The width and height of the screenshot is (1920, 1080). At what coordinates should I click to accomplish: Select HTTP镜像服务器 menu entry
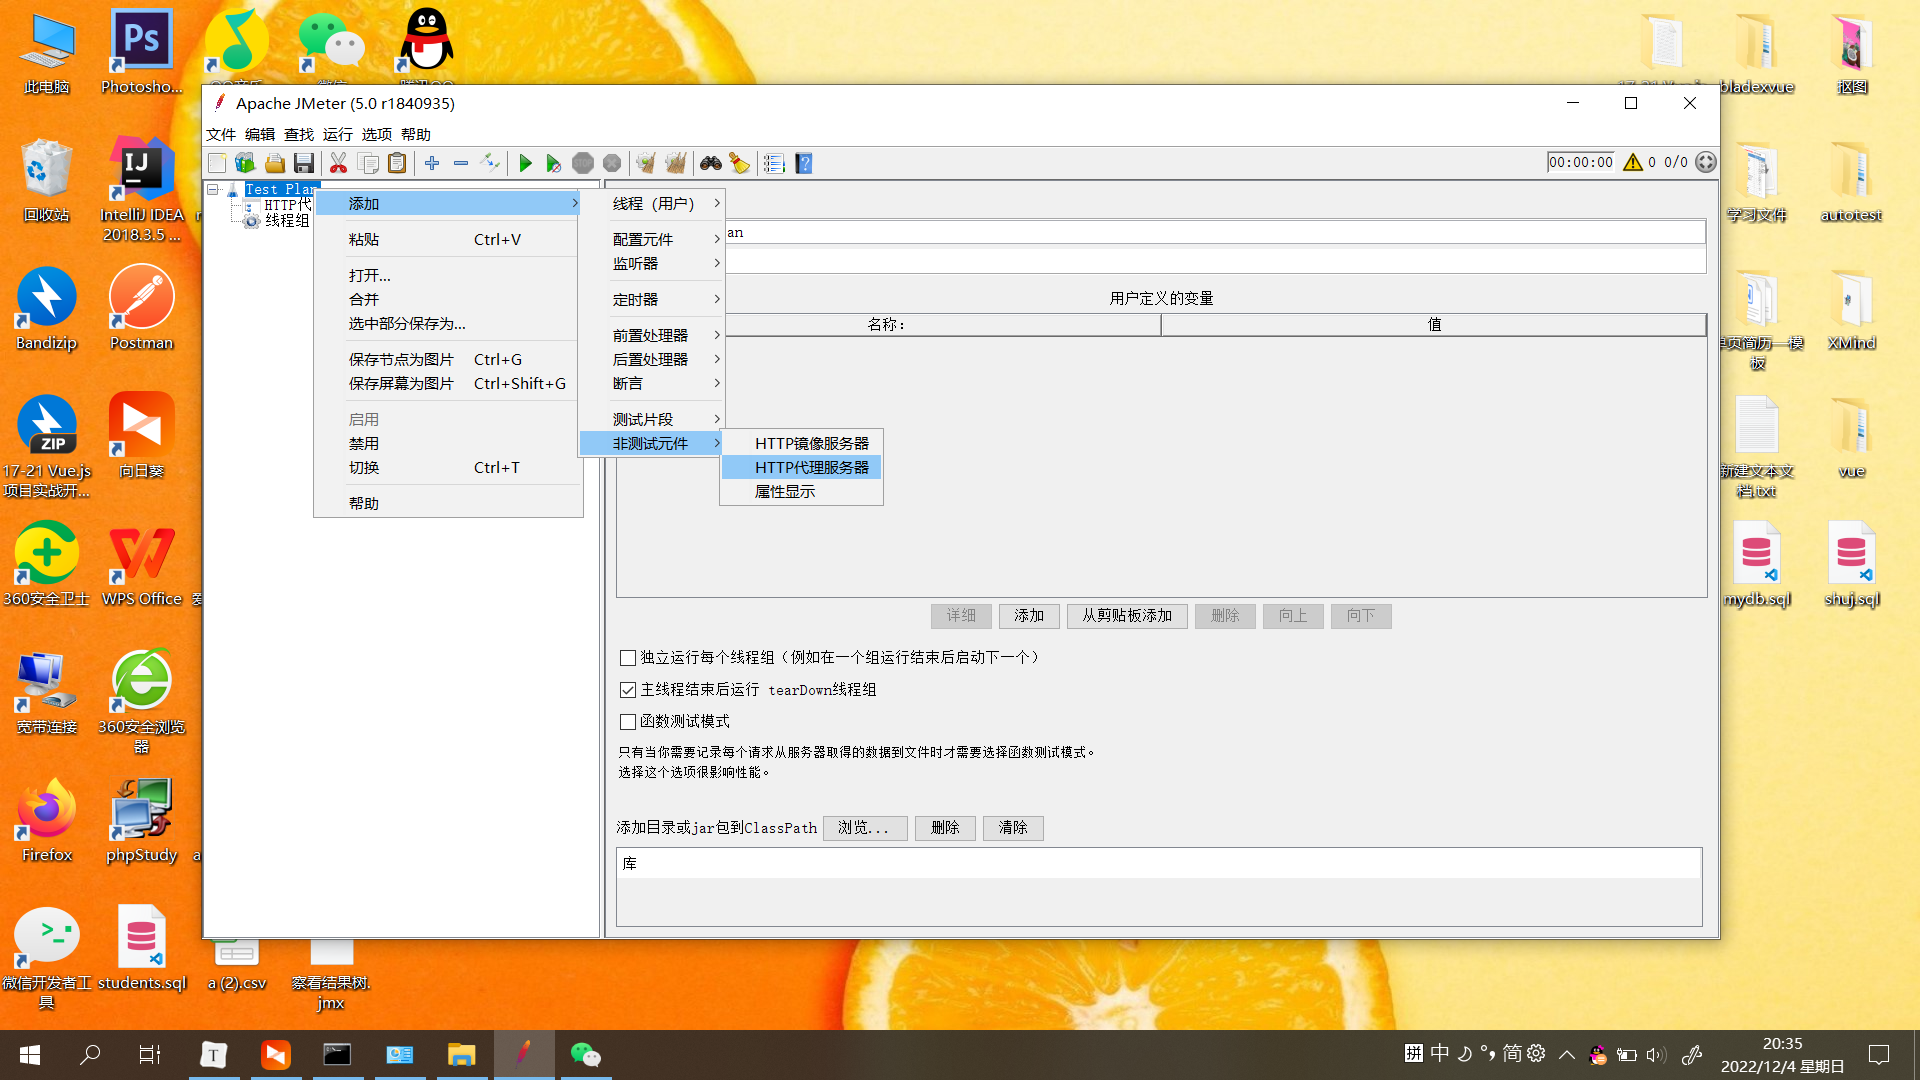coord(802,443)
